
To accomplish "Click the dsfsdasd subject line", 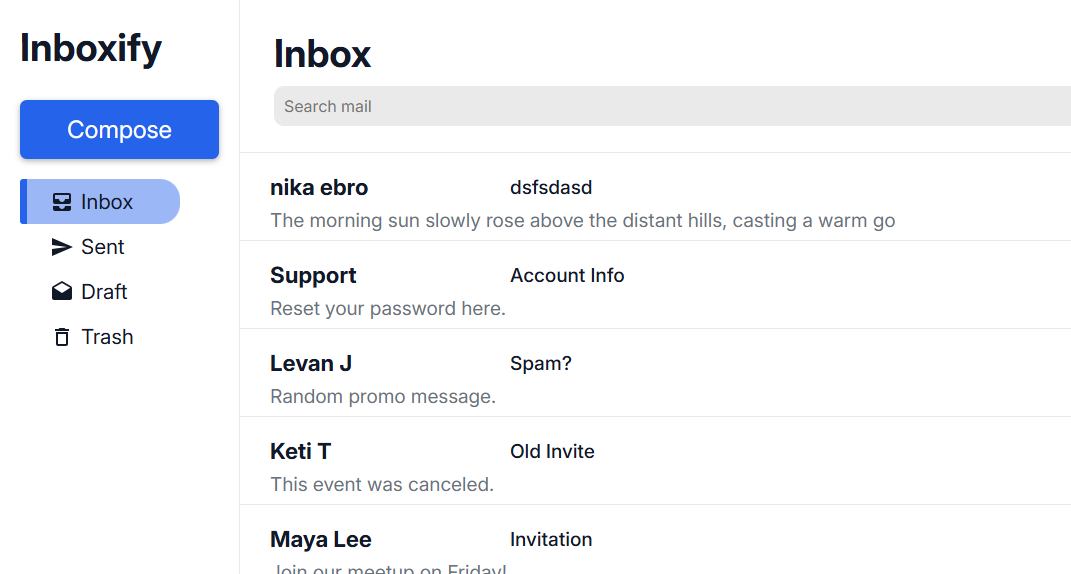I will (x=551, y=188).
